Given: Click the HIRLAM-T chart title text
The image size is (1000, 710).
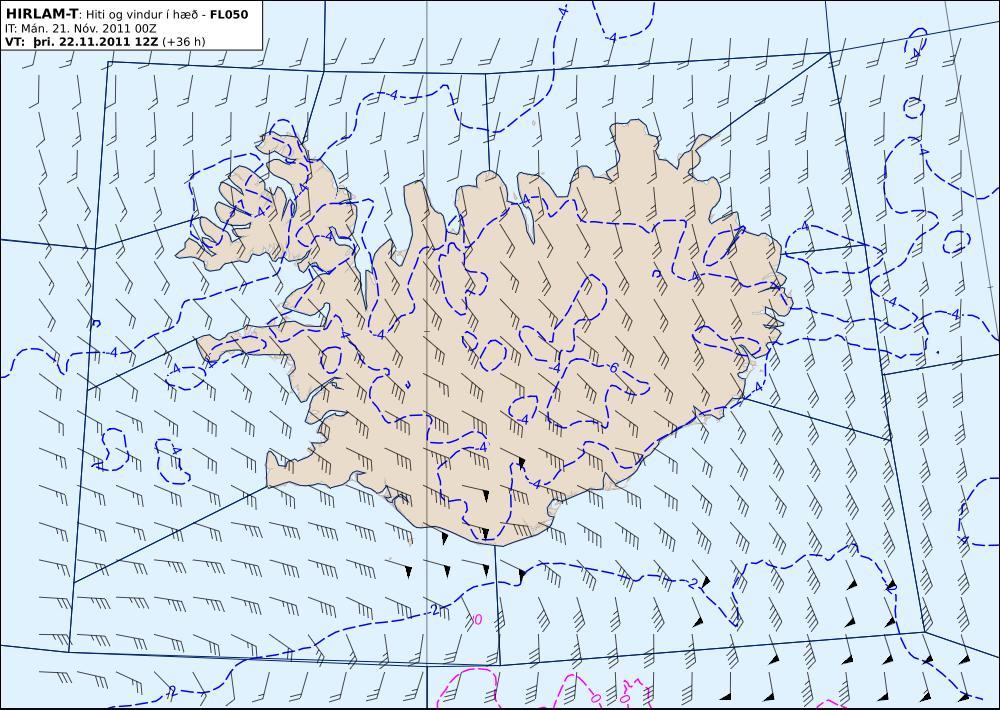Looking at the screenshot, I should 41,14.
